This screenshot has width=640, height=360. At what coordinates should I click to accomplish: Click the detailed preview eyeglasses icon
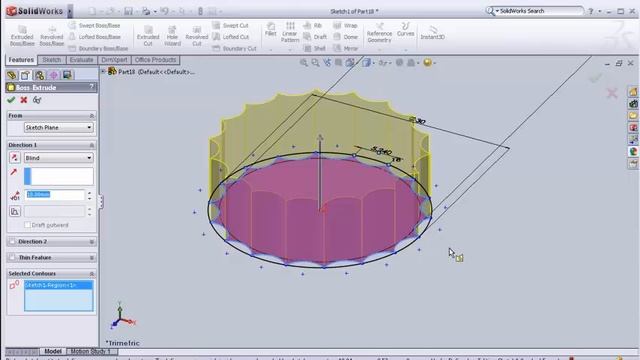pos(37,100)
